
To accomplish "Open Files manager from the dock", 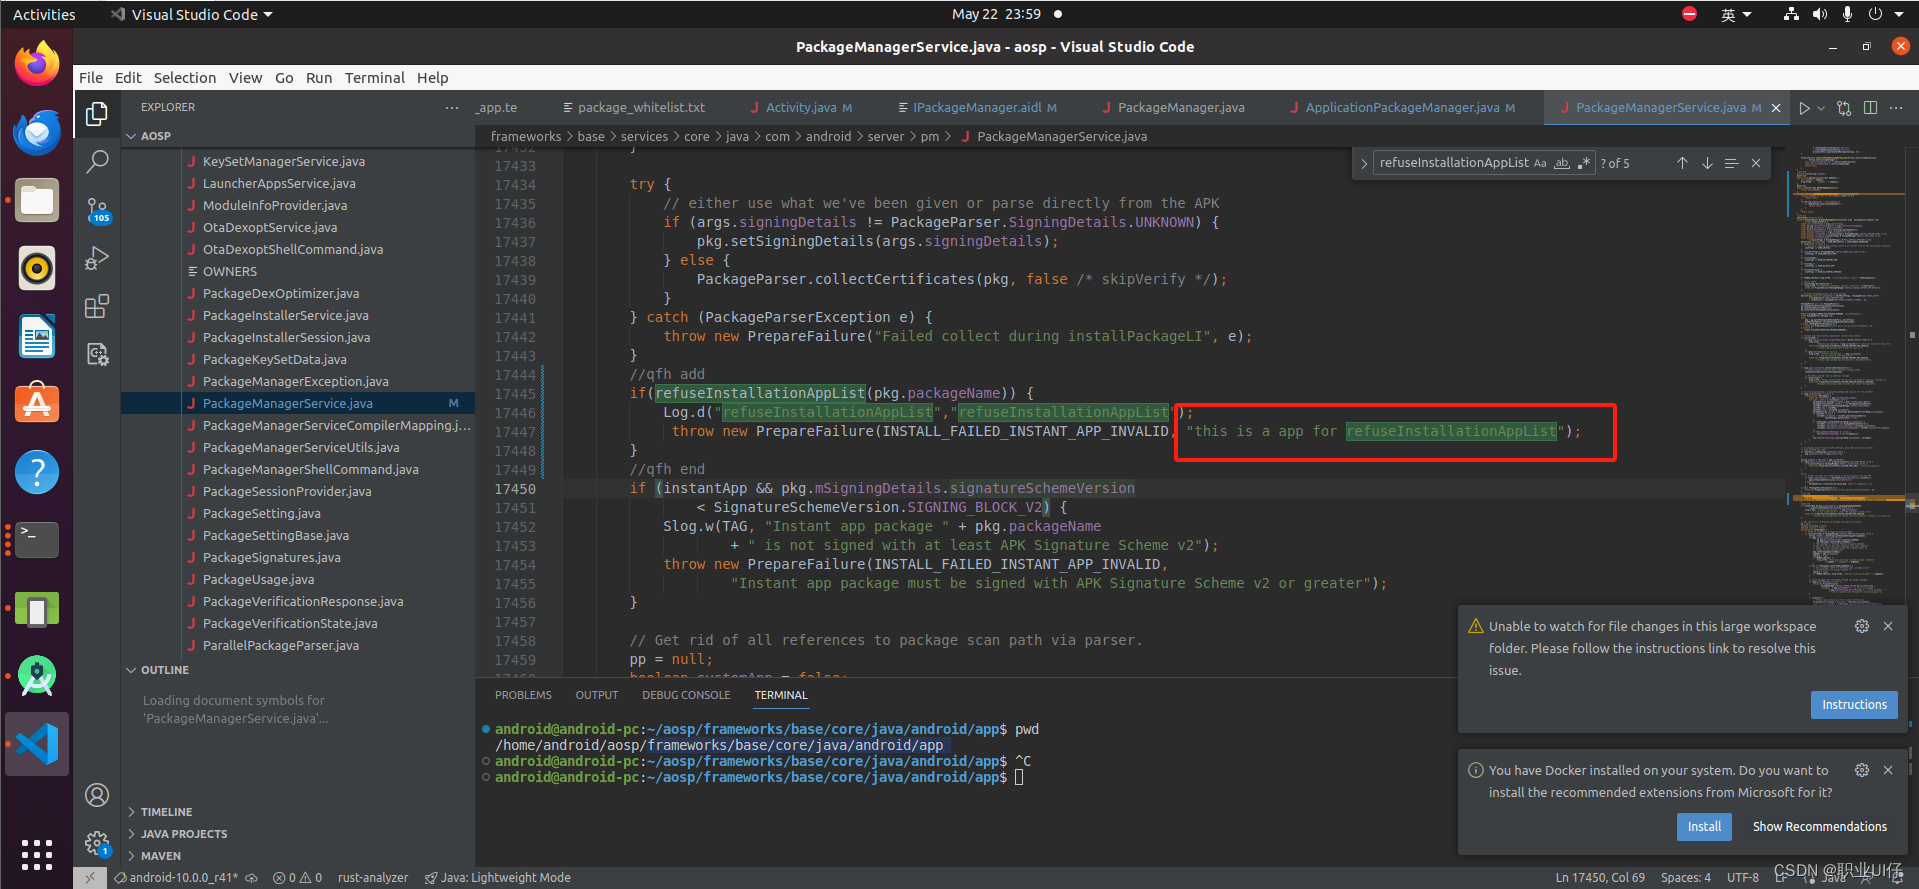I will pyautogui.click(x=37, y=200).
